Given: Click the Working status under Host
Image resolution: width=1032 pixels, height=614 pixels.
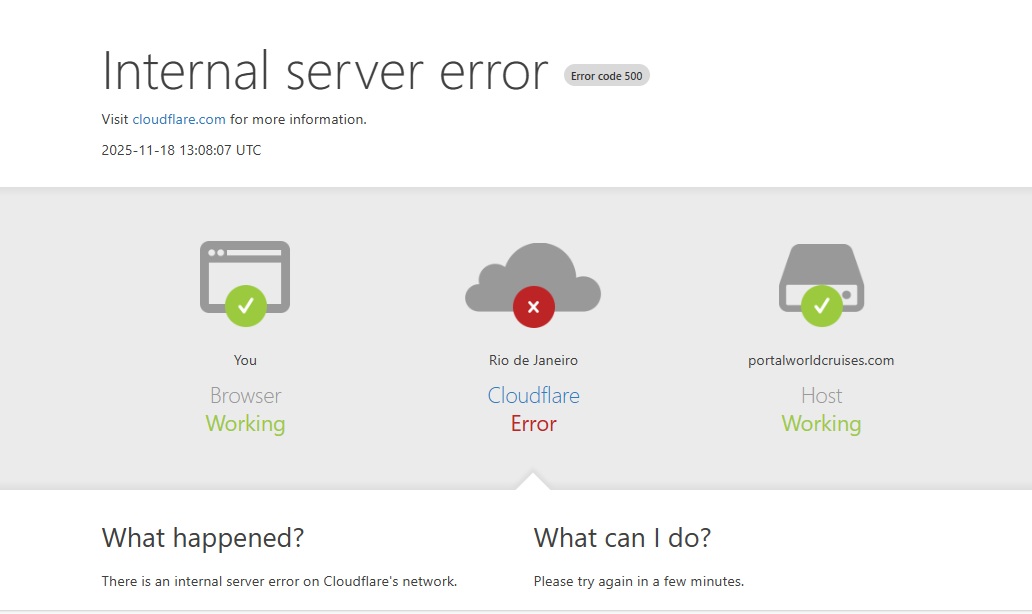Looking at the screenshot, I should [x=821, y=424].
